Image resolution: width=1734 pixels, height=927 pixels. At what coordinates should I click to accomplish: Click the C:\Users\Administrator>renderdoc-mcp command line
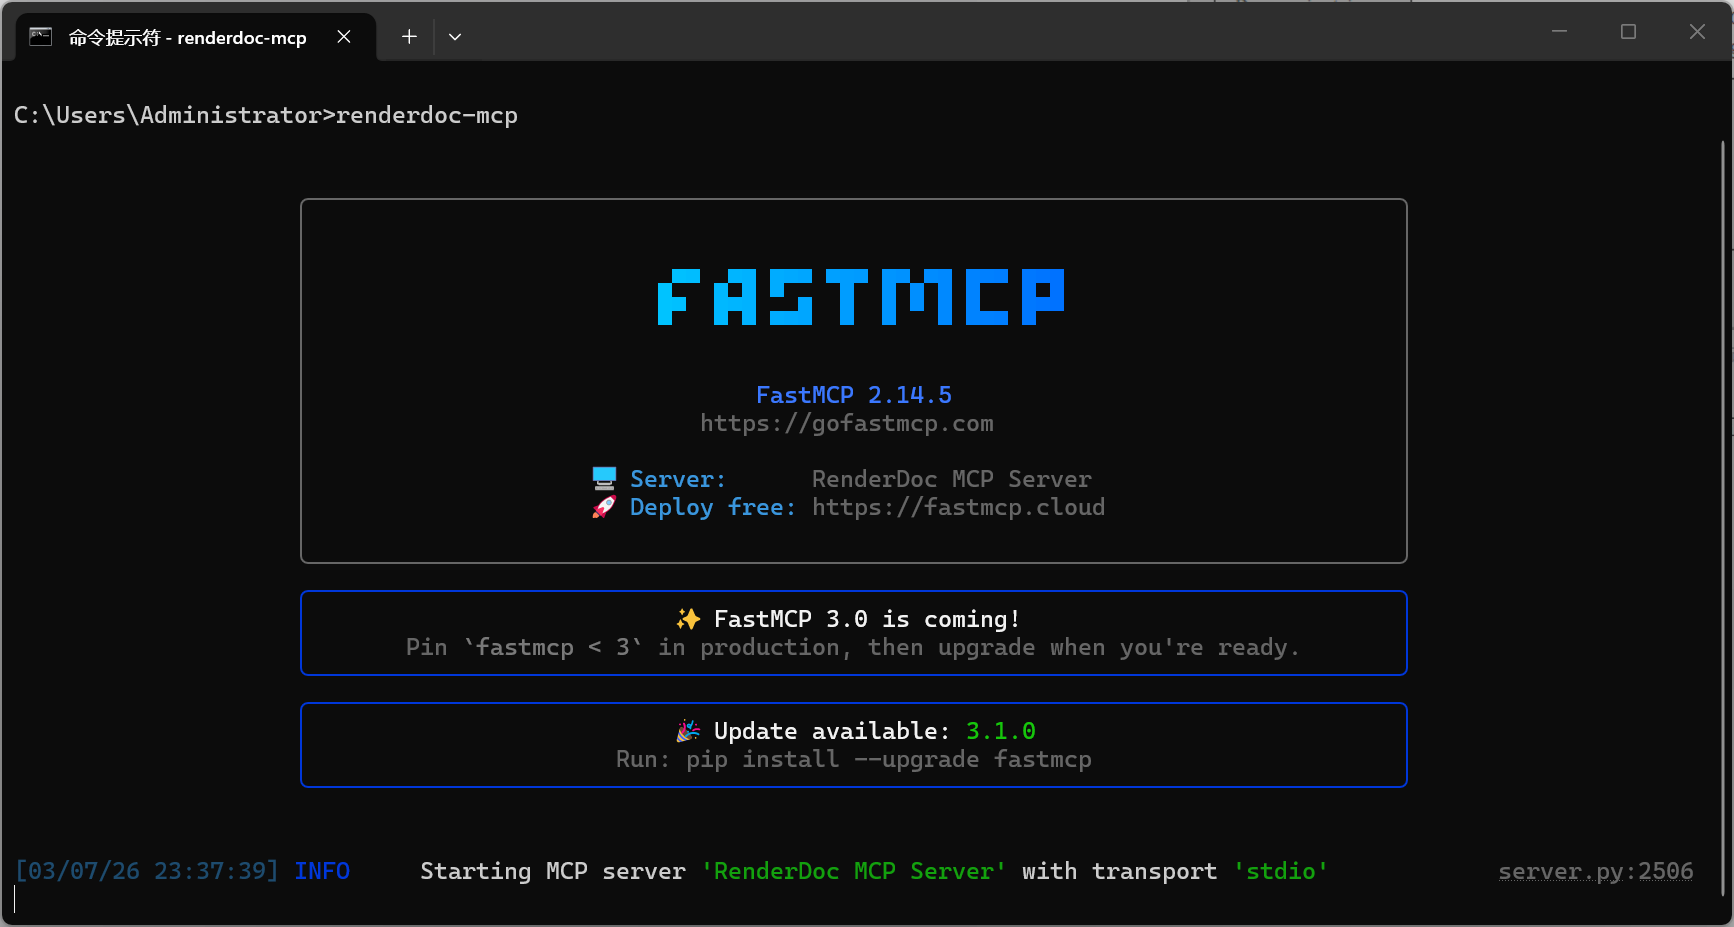[x=266, y=115]
